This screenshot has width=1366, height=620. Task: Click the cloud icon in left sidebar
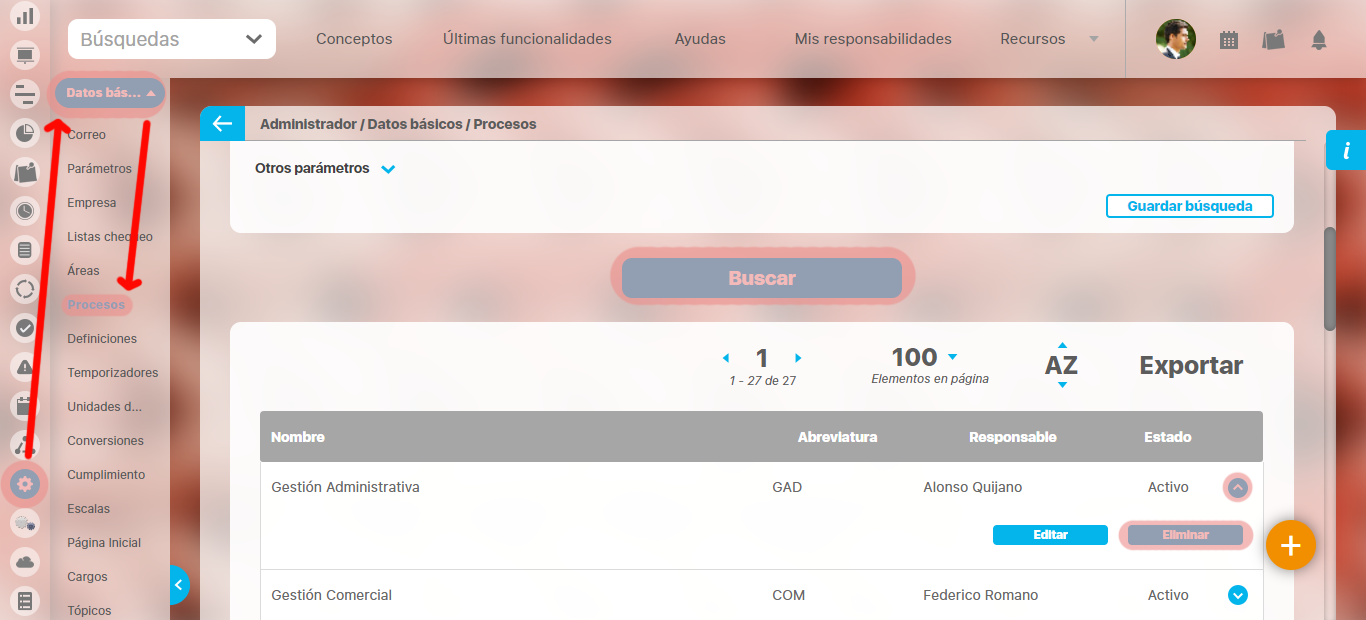(25, 562)
